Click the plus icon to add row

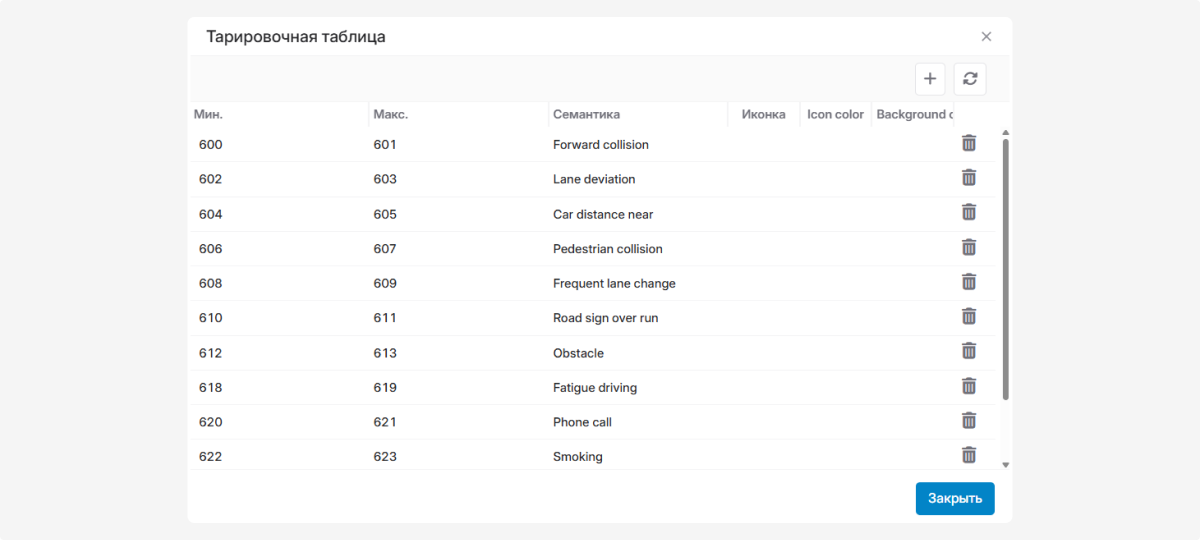930,79
